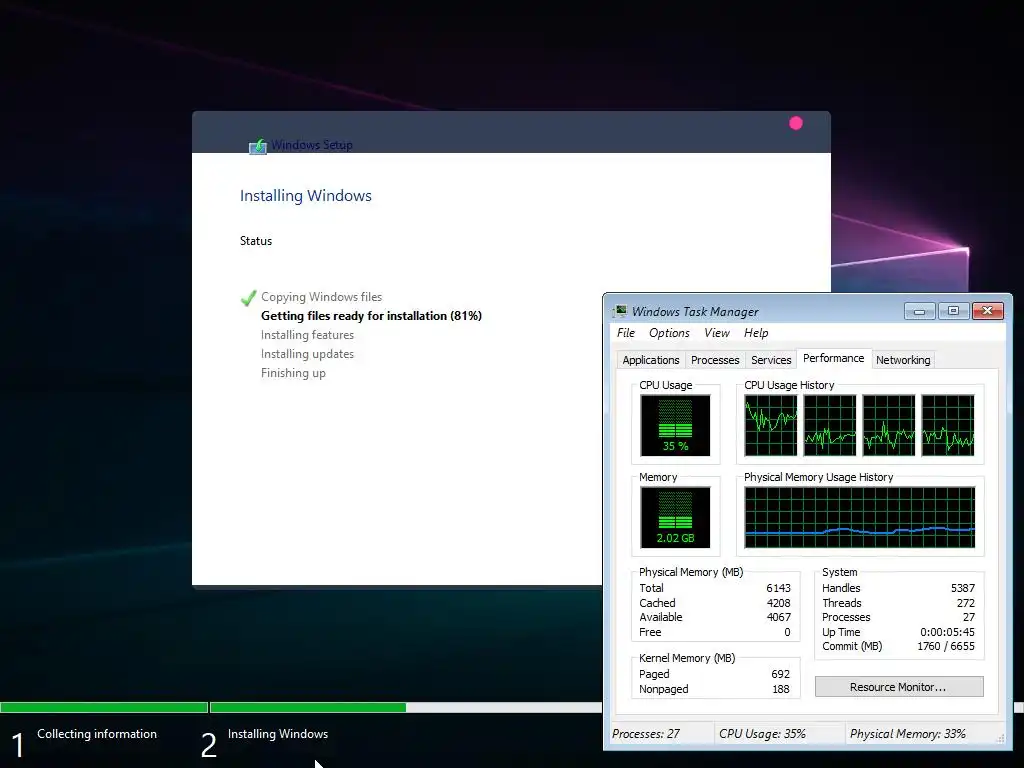This screenshot has height=768, width=1024.
Task: Open Resource Monitor from Task Manager
Action: pyautogui.click(x=899, y=687)
